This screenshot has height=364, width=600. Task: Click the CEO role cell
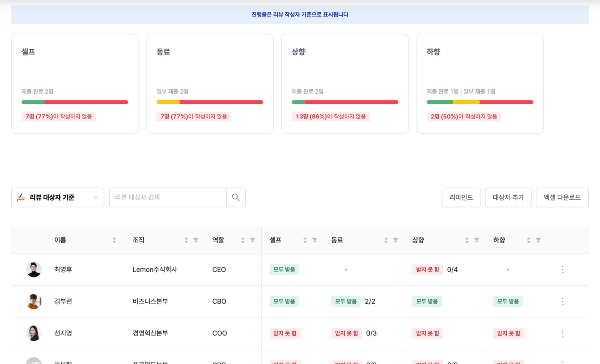click(x=219, y=269)
